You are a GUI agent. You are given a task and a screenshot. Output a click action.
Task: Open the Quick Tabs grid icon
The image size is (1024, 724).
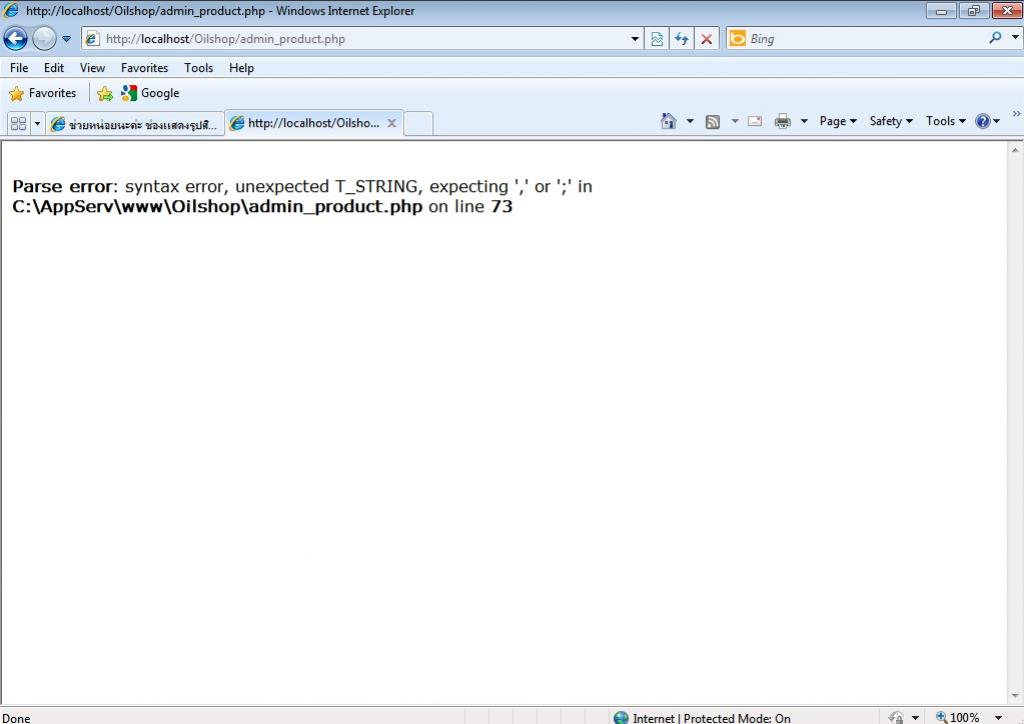(x=18, y=123)
